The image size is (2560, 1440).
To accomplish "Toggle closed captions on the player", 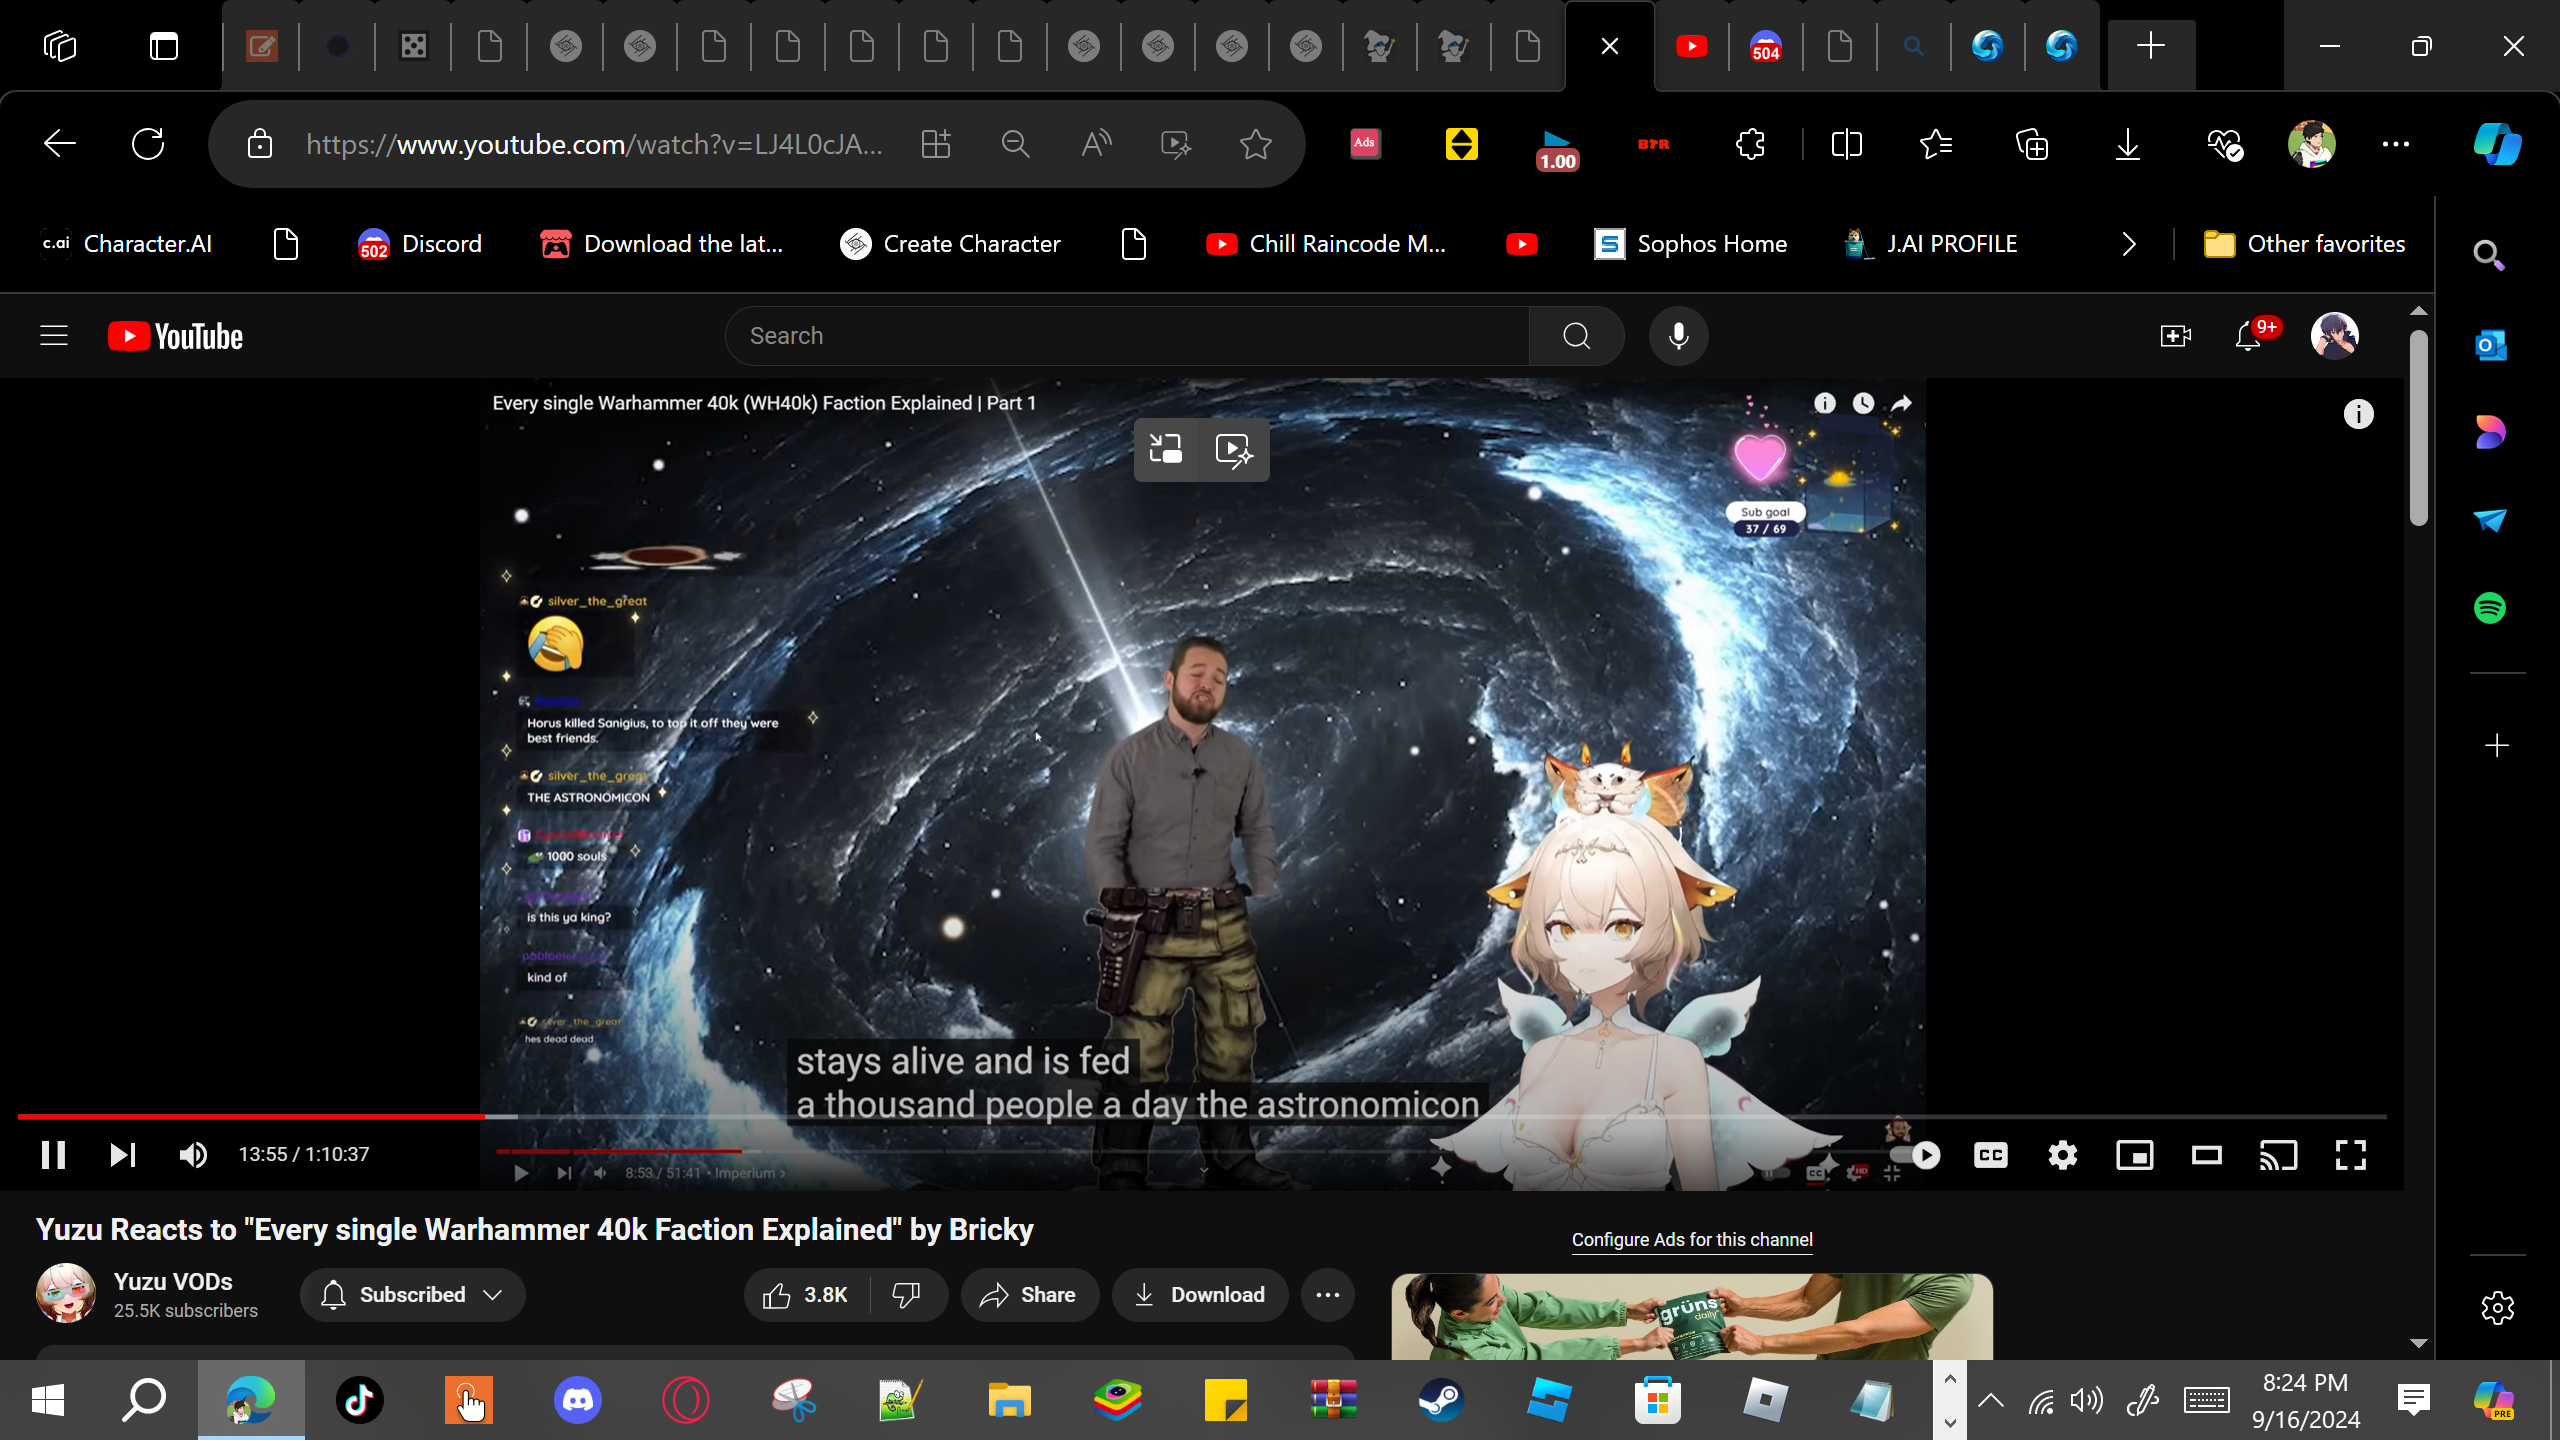I will [x=1991, y=1155].
